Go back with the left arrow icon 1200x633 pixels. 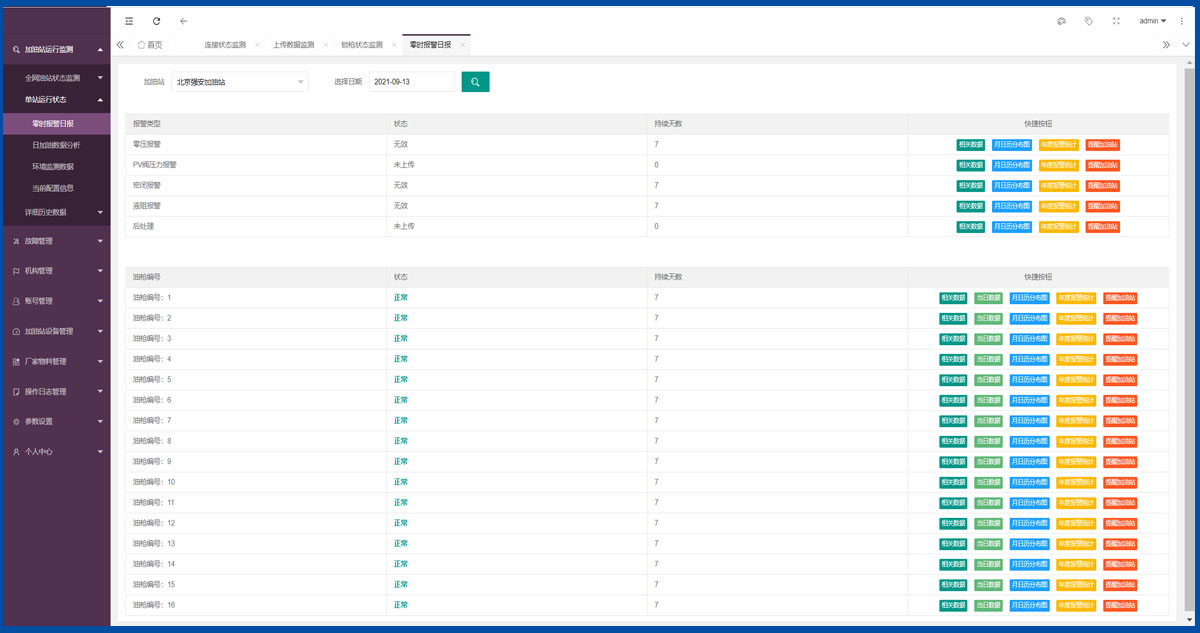[x=183, y=20]
